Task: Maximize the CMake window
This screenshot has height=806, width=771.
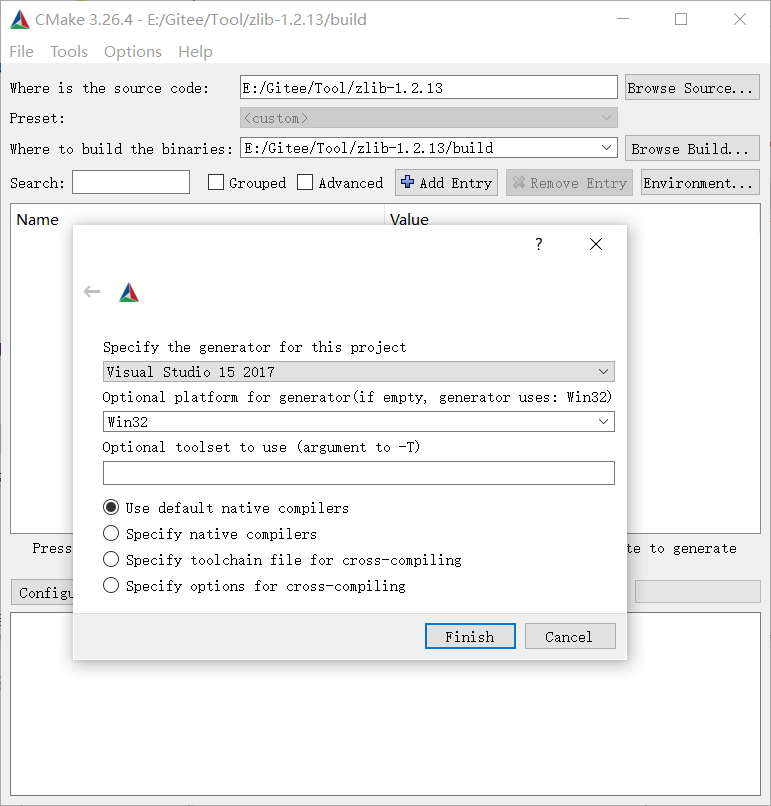Action: pyautogui.click(x=681, y=19)
